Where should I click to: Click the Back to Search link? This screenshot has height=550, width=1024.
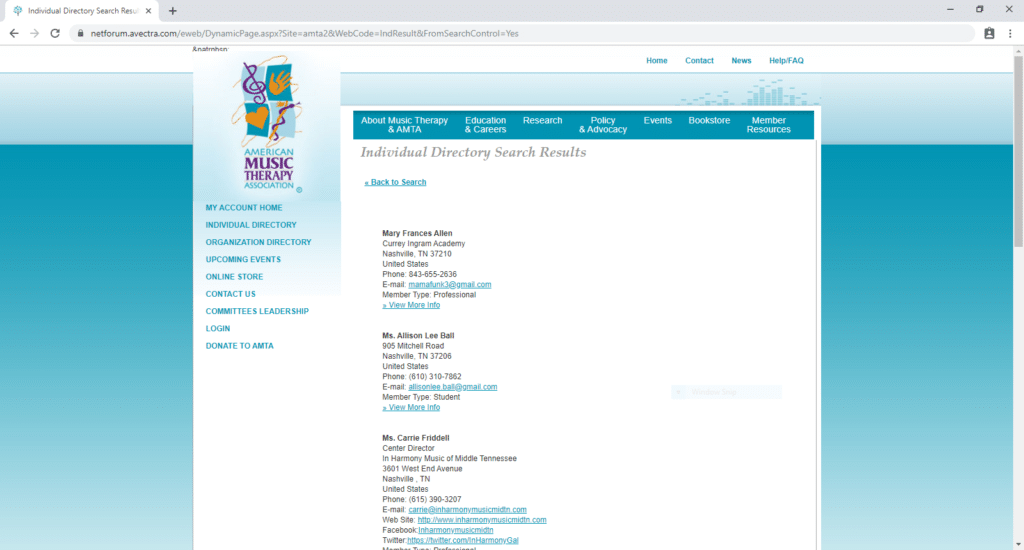pos(396,182)
